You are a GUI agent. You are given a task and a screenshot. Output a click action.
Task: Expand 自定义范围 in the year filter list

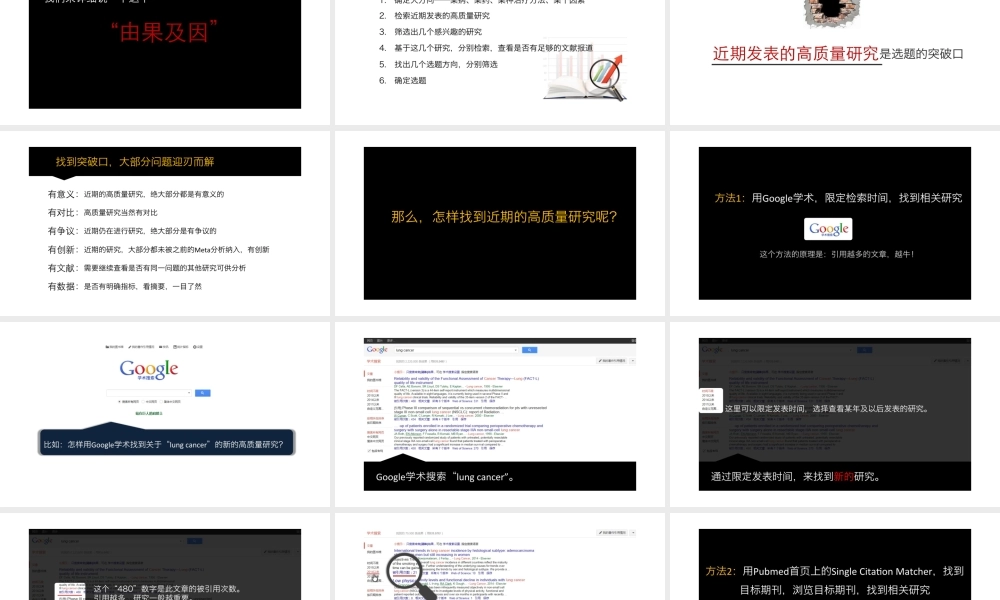tap(374, 406)
